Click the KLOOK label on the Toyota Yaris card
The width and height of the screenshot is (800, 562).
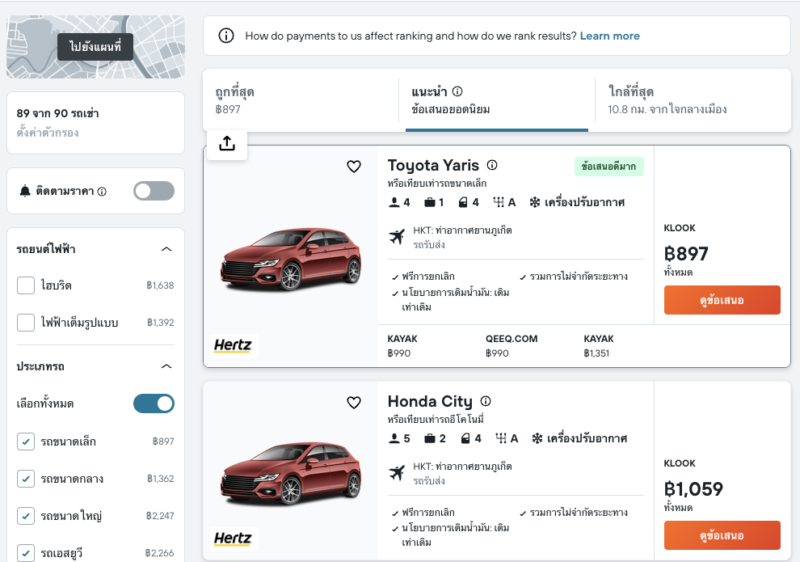point(679,228)
